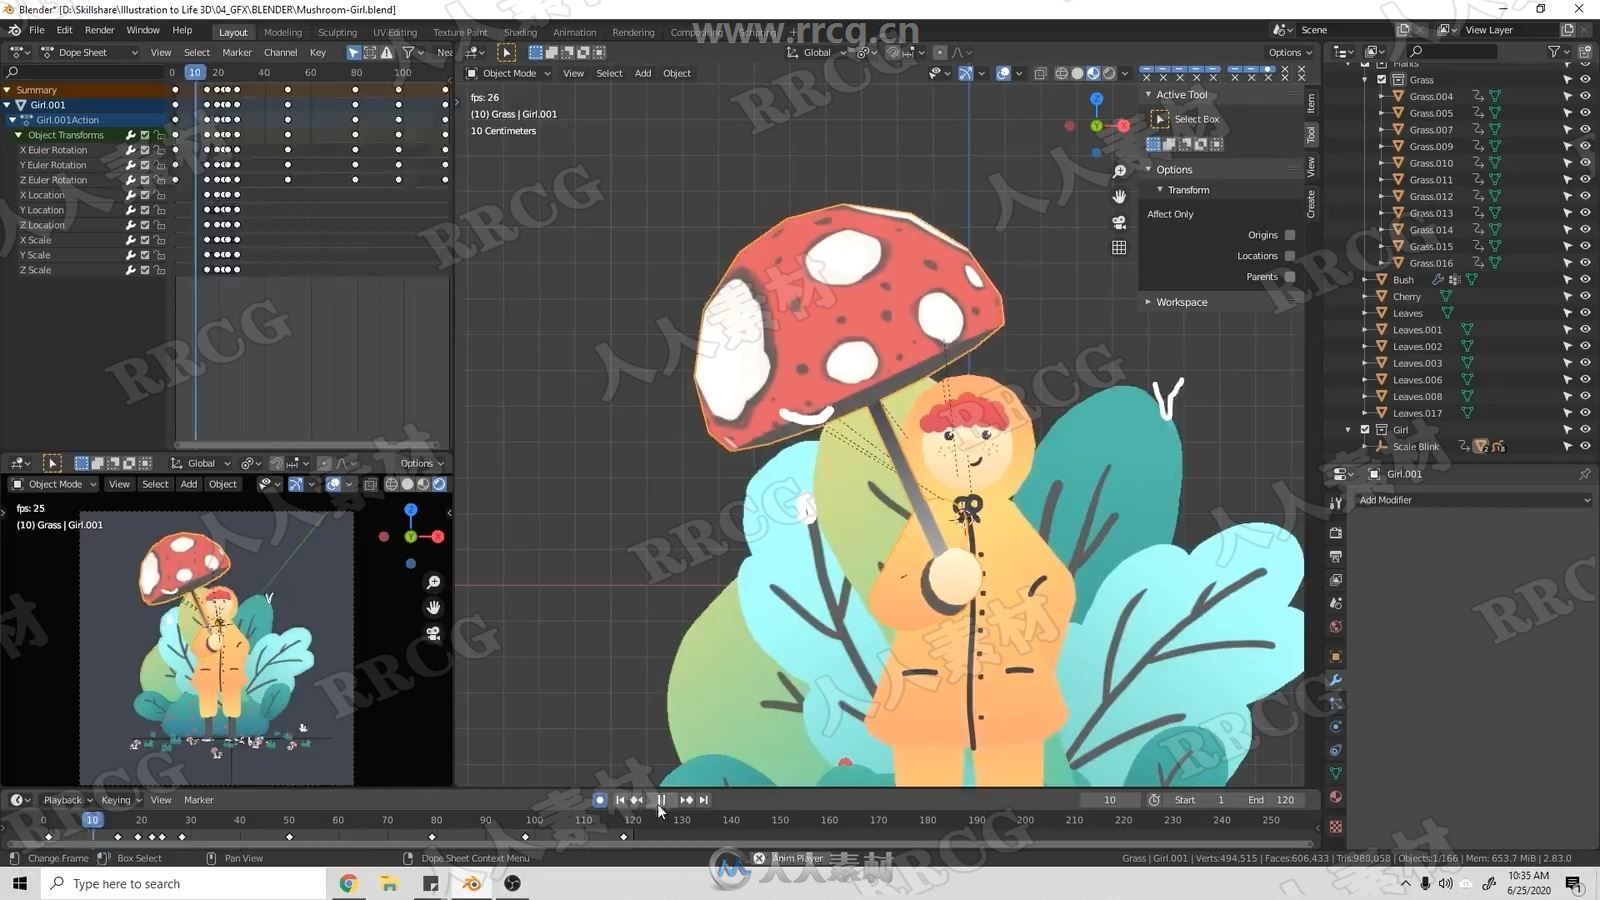Open the Render properties tab icon
The height and width of the screenshot is (900, 1600).
pos(1335,533)
